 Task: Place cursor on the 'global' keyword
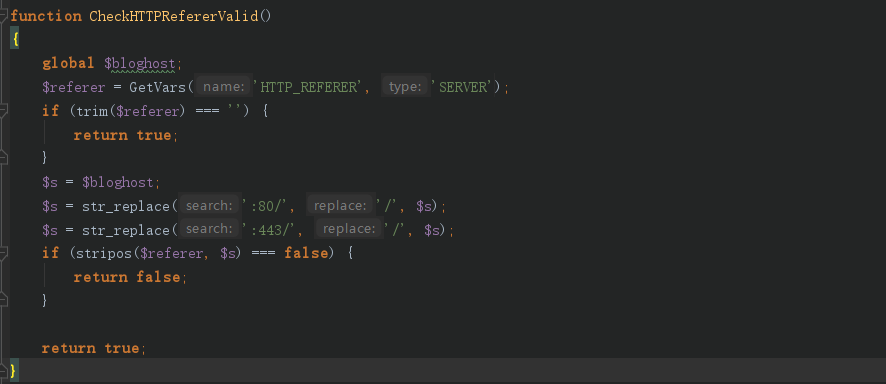[68, 63]
